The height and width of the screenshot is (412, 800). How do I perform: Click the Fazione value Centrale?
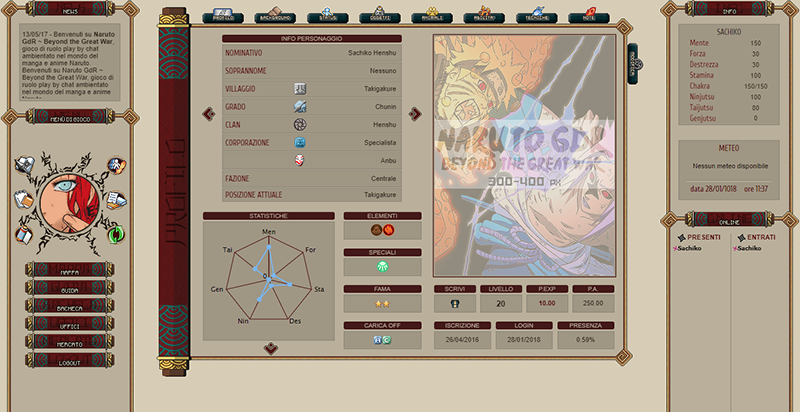pyautogui.click(x=384, y=179)
